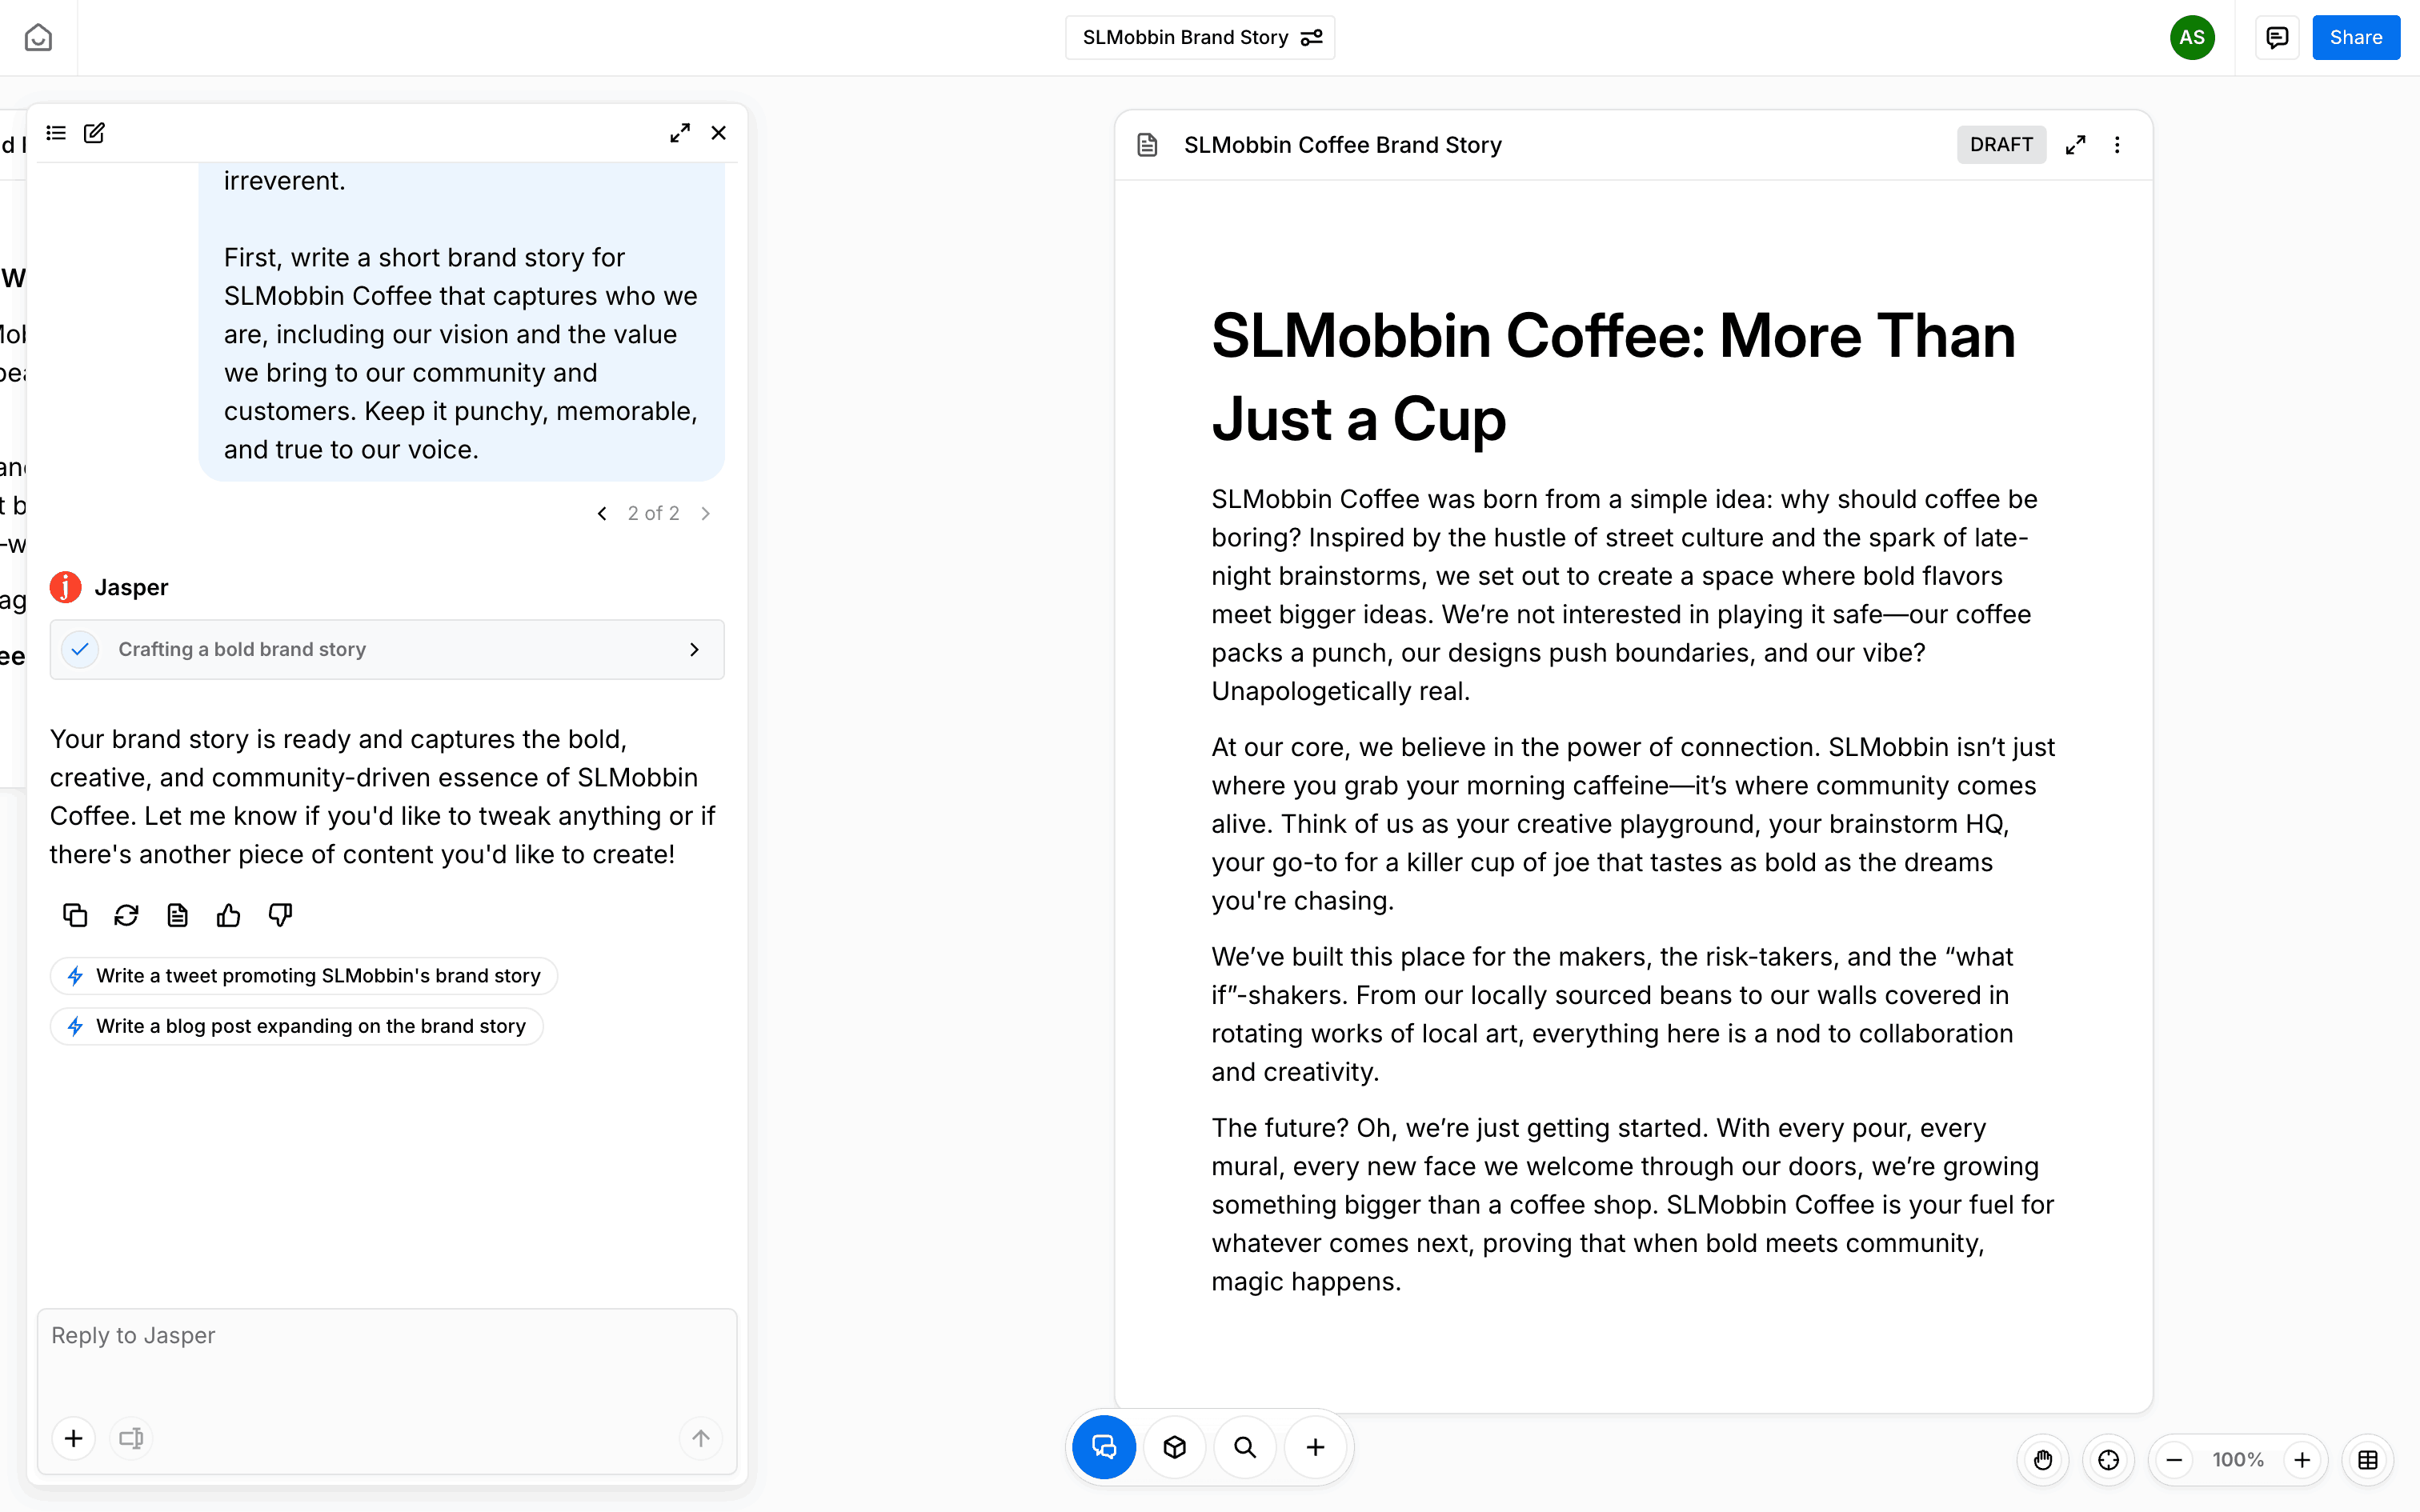The height and width of the screenshot is (1512, 2420).
Task: Select the hand pan tool
Action: tap(2043, 1460)
